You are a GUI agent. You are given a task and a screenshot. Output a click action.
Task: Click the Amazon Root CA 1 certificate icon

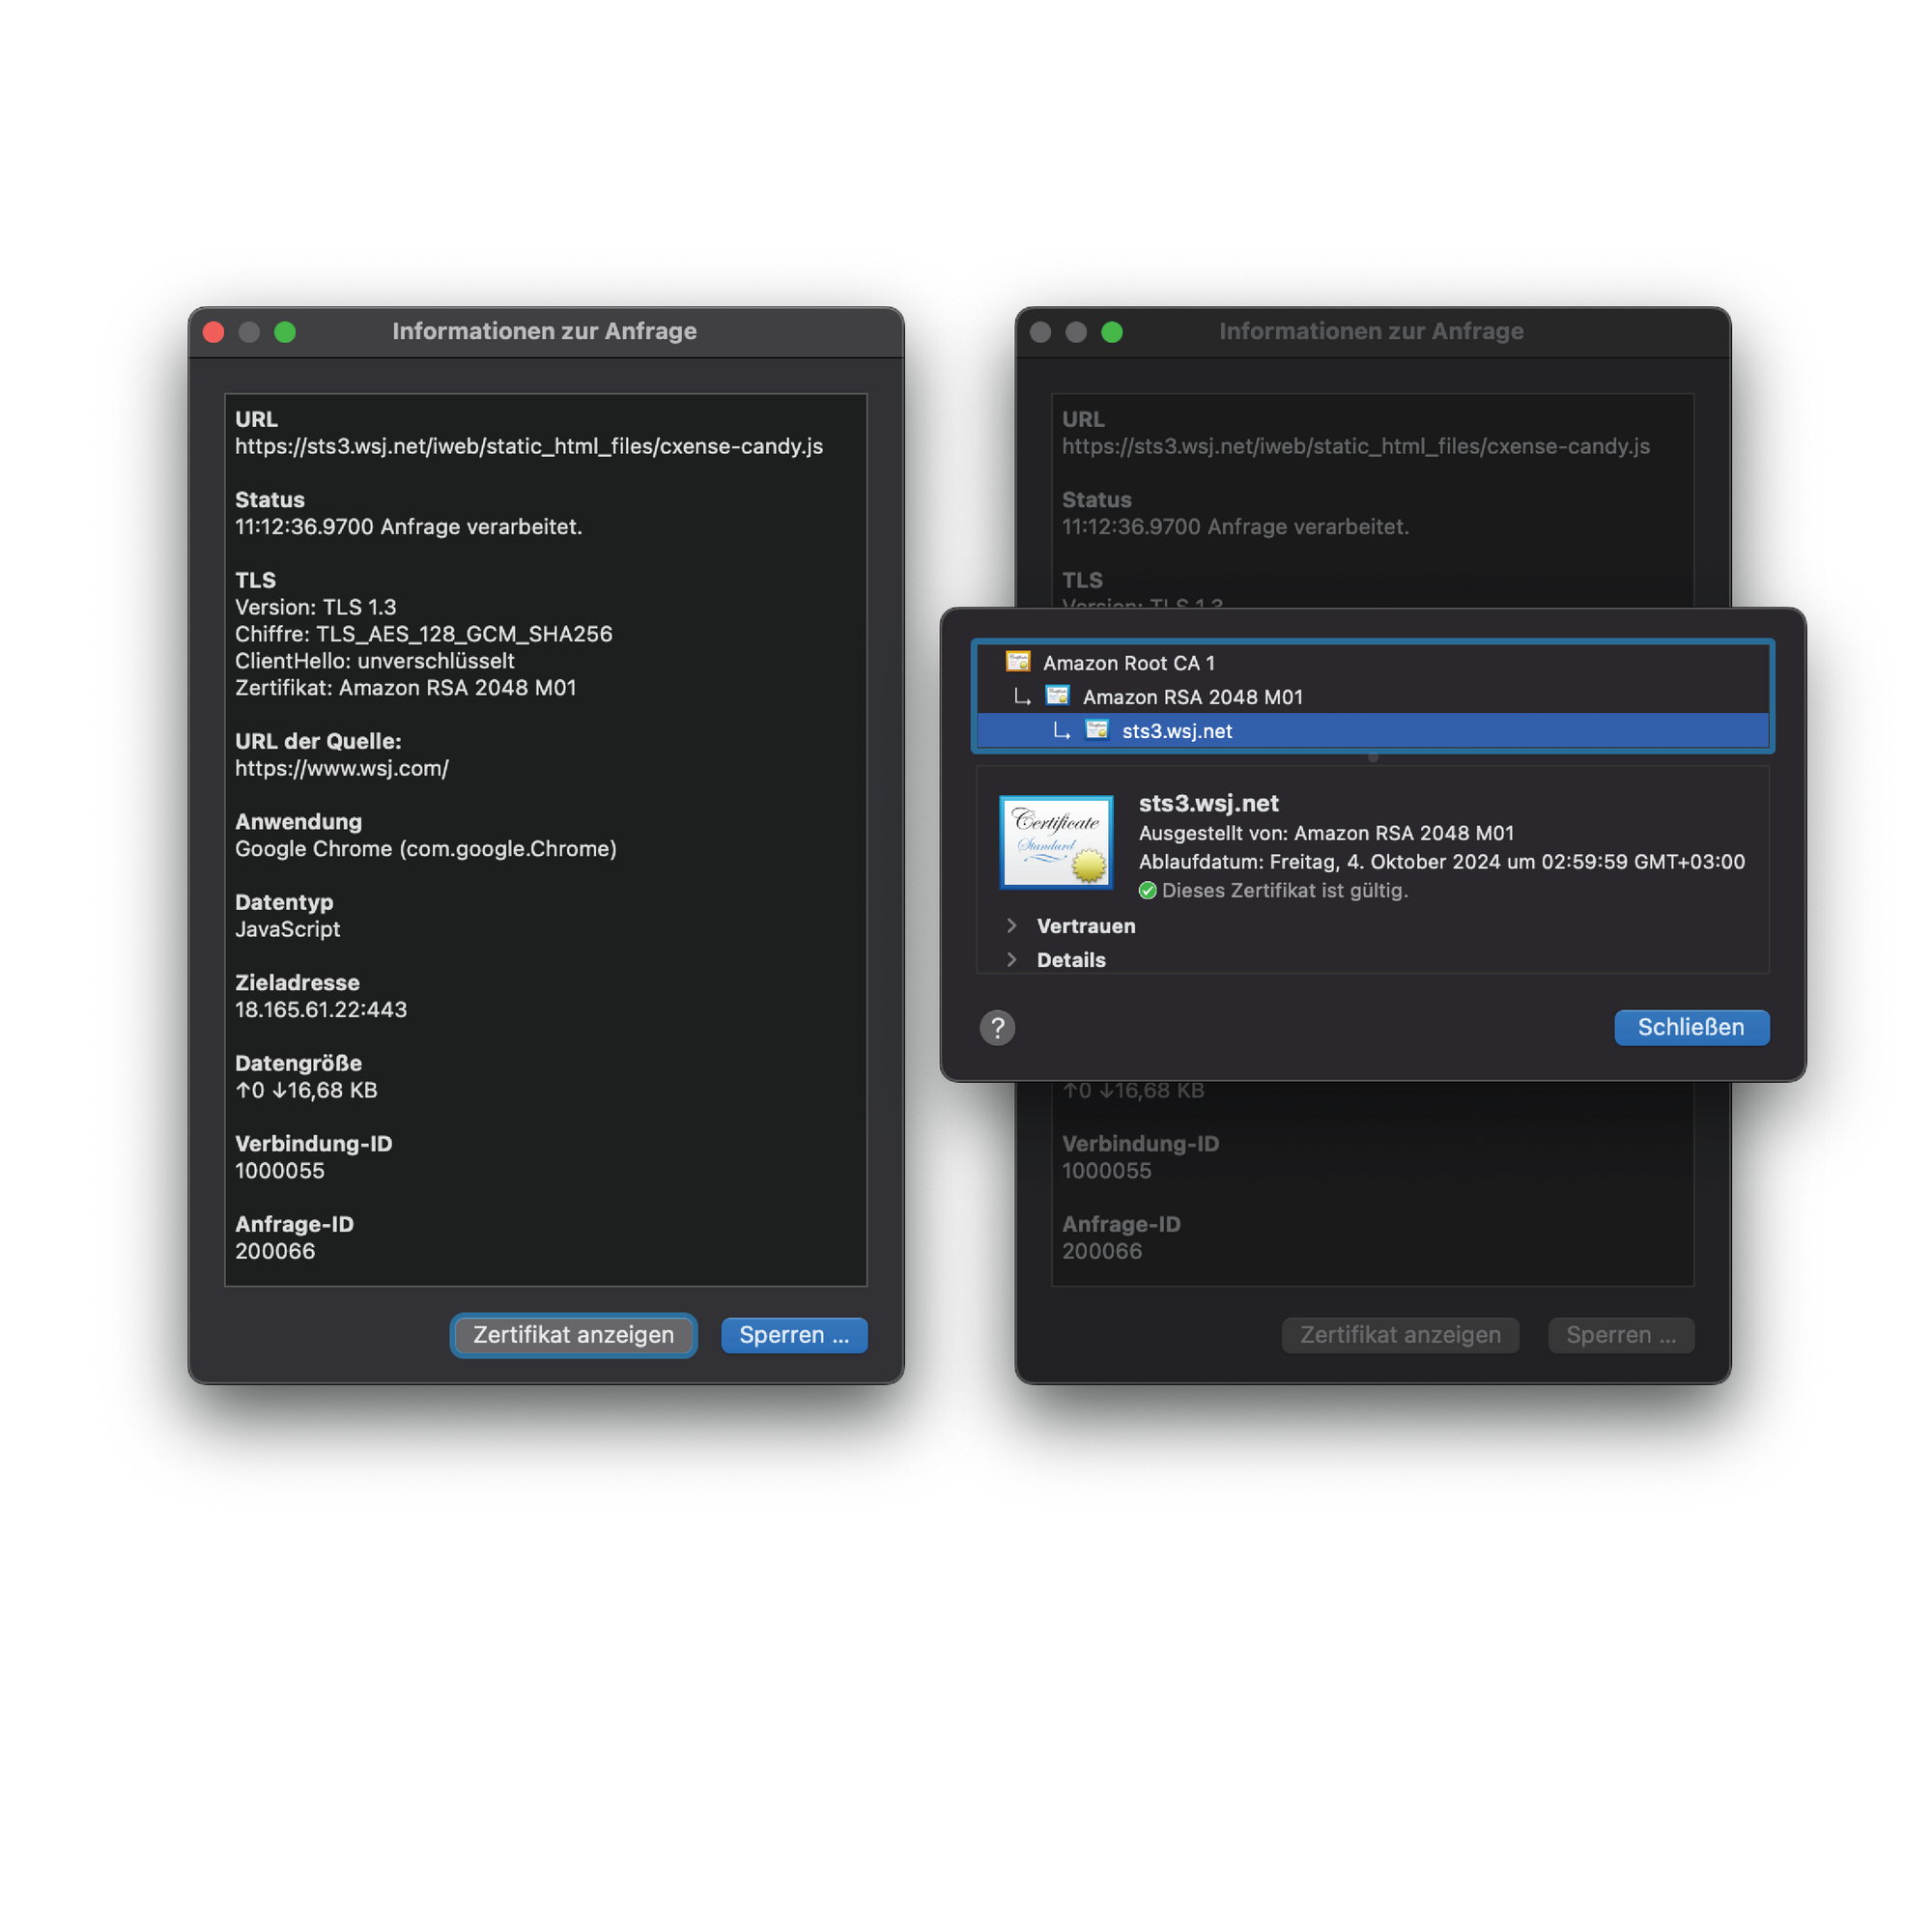tap(1018, 662)
